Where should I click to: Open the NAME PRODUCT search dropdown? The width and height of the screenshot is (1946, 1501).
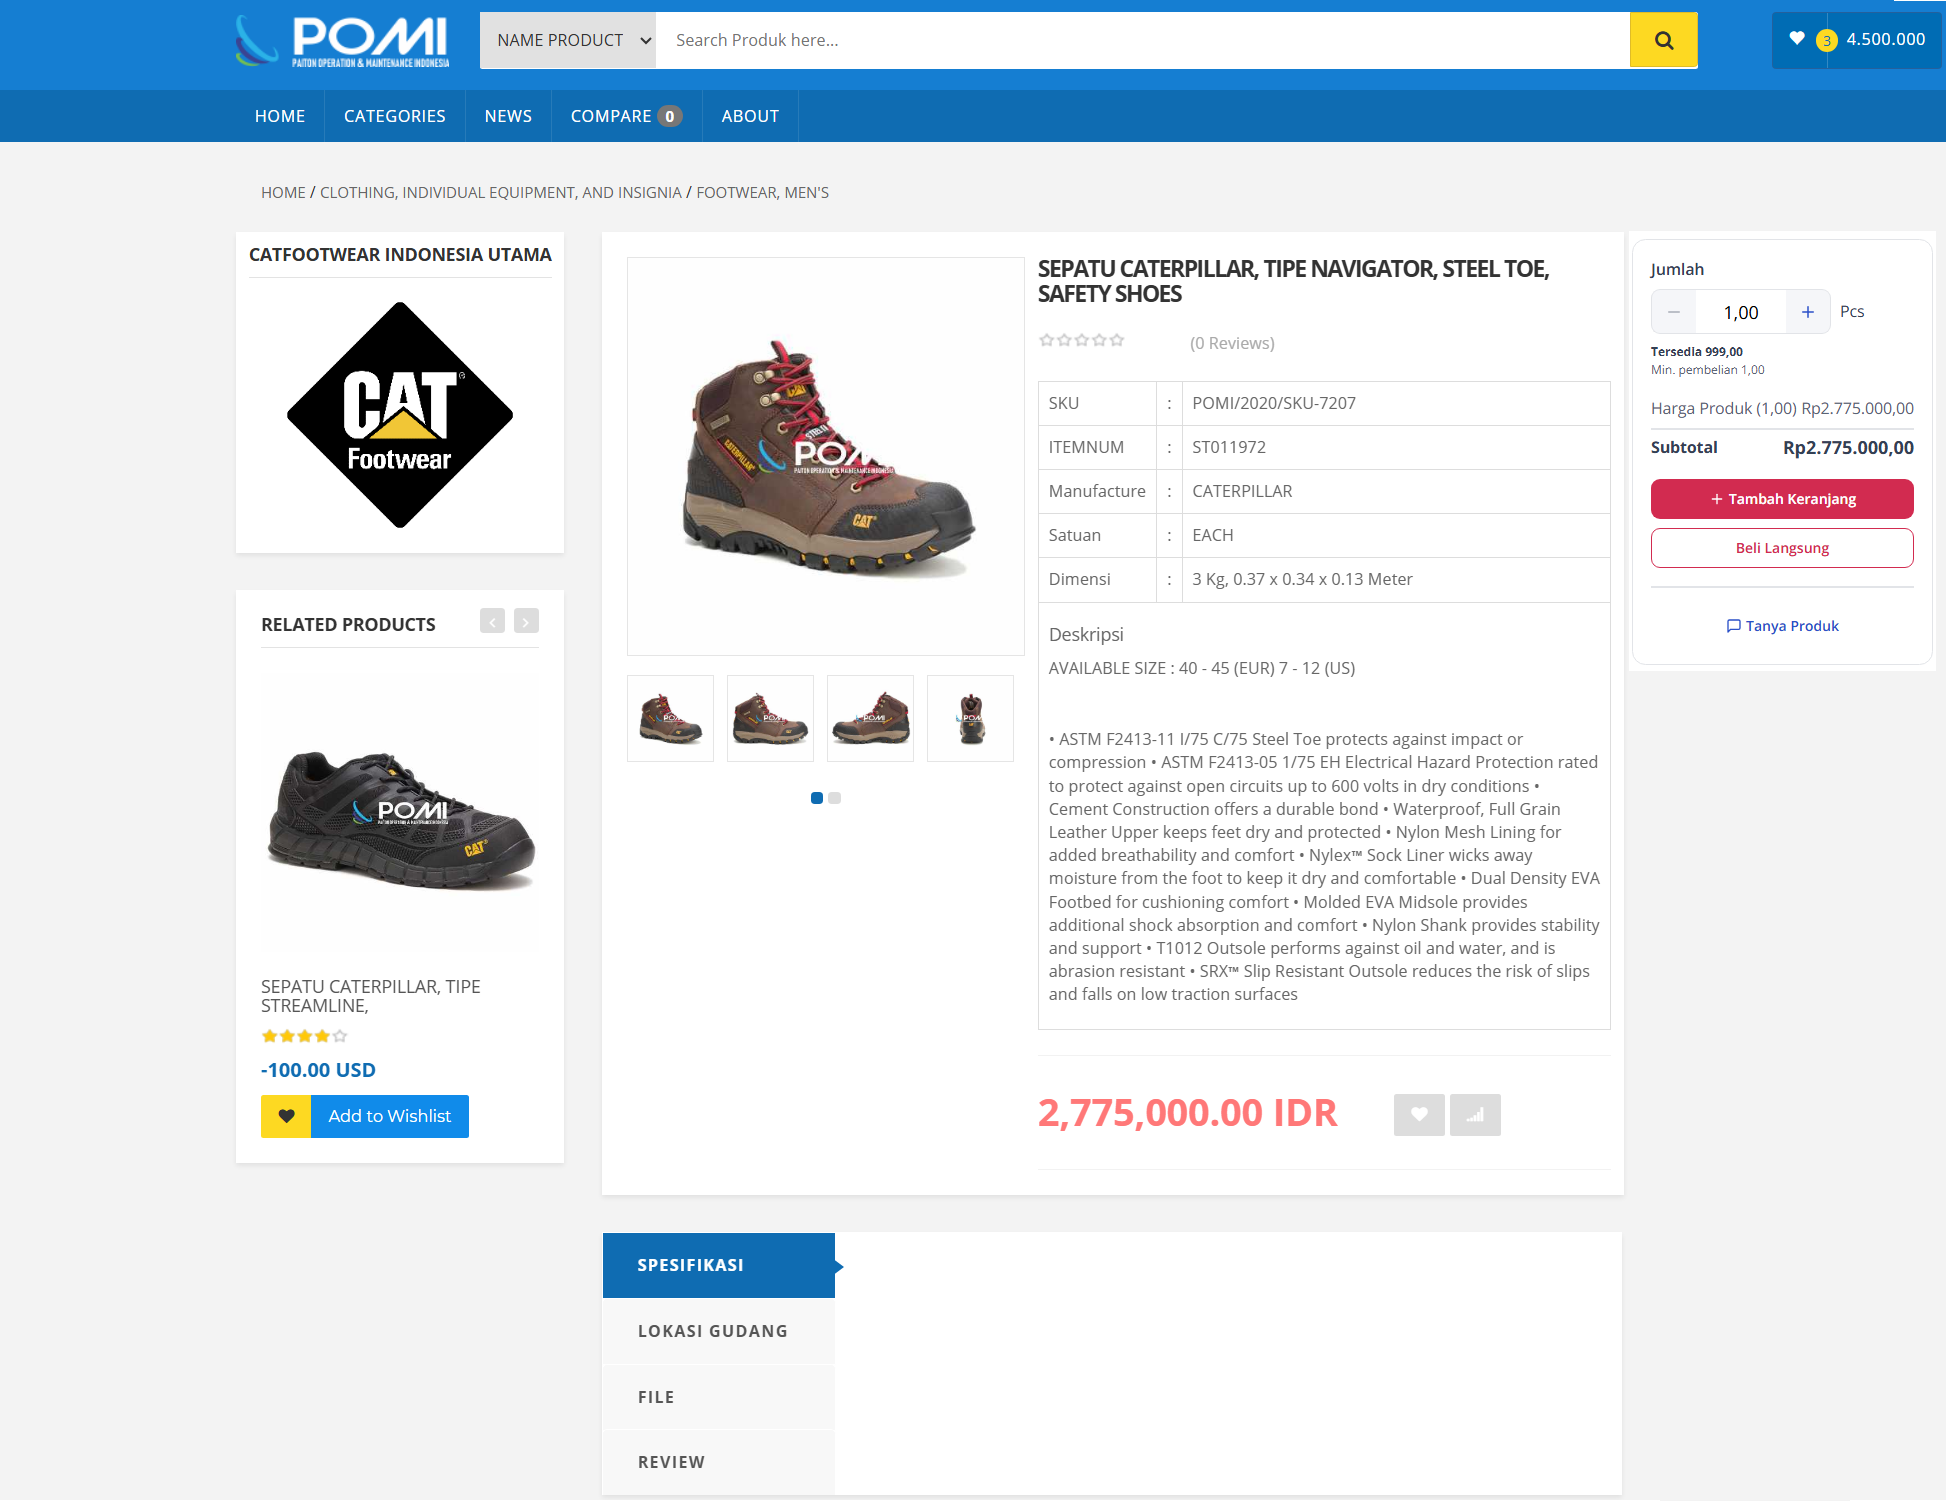(568, 40)
